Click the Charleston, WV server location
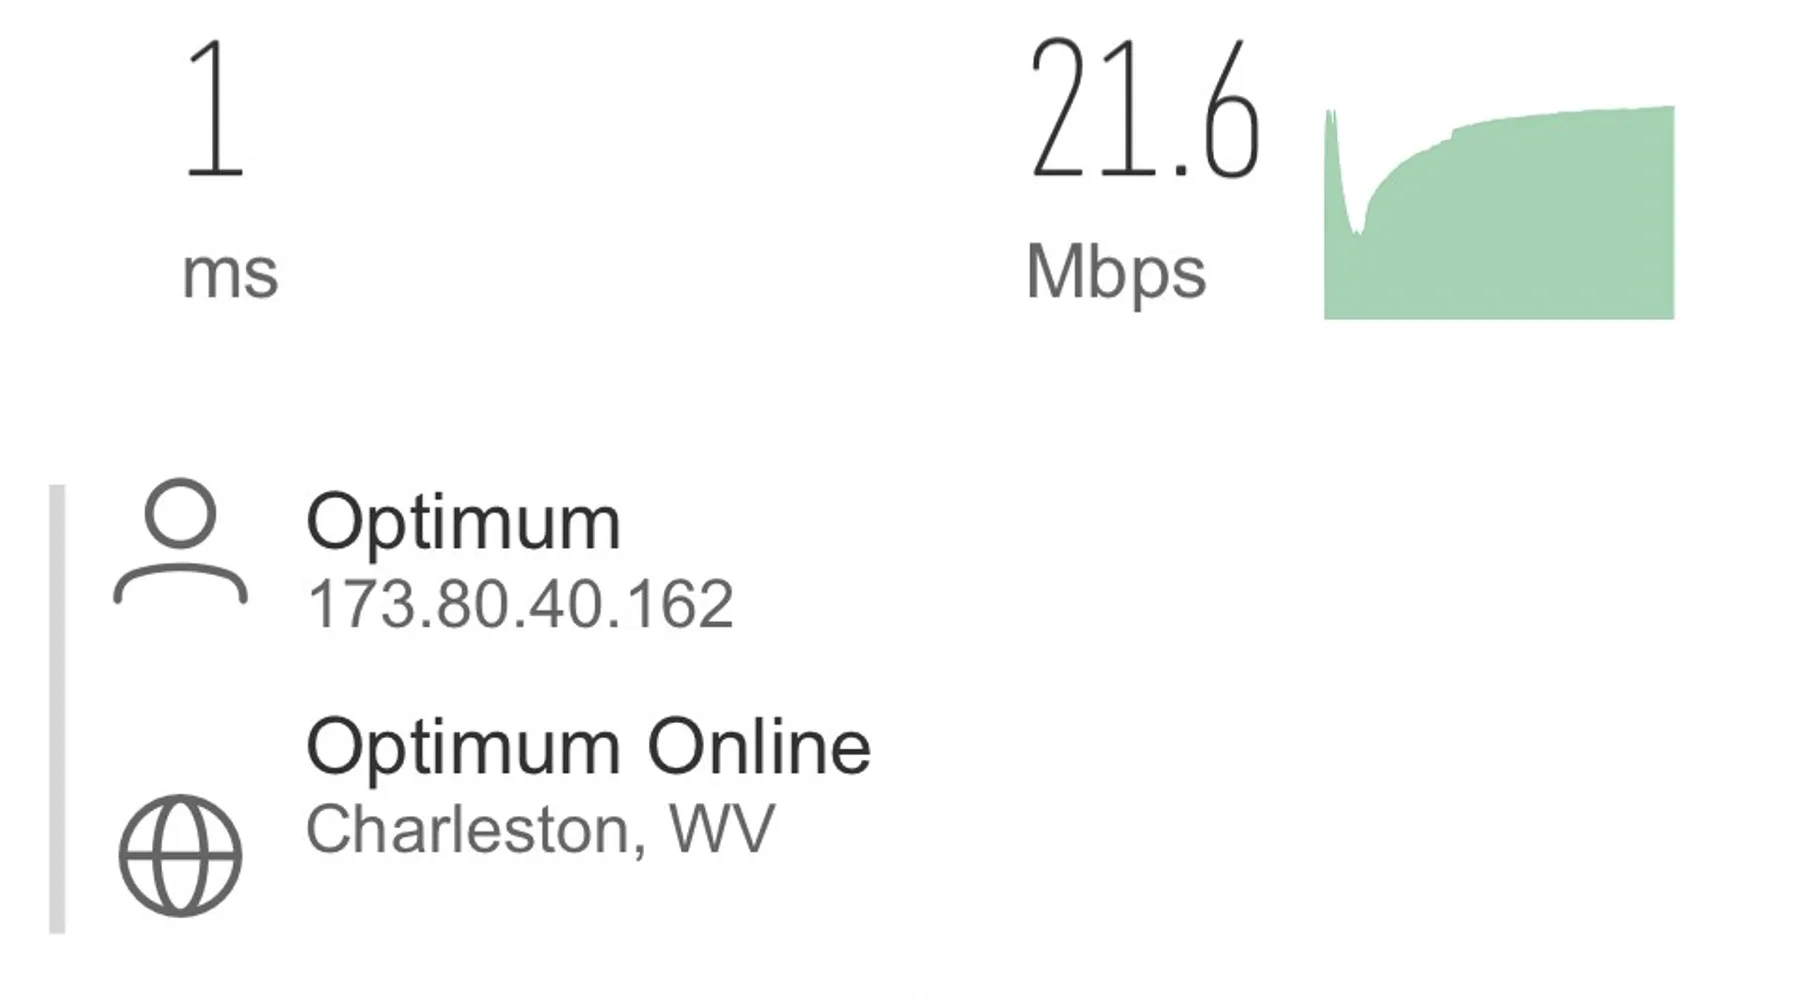 [540, 830]
